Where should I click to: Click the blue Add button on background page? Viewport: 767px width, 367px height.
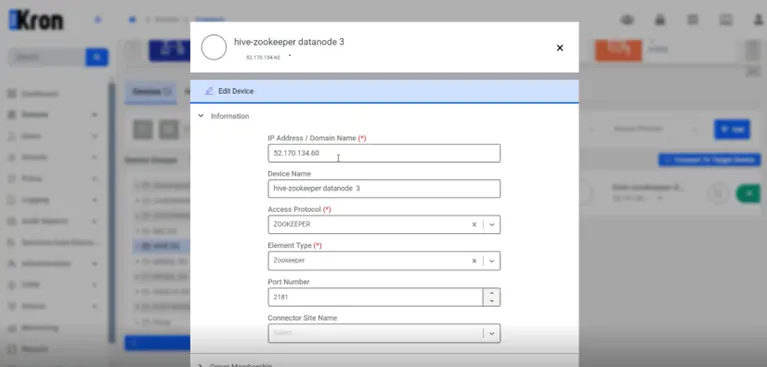[x=732, y=129]
